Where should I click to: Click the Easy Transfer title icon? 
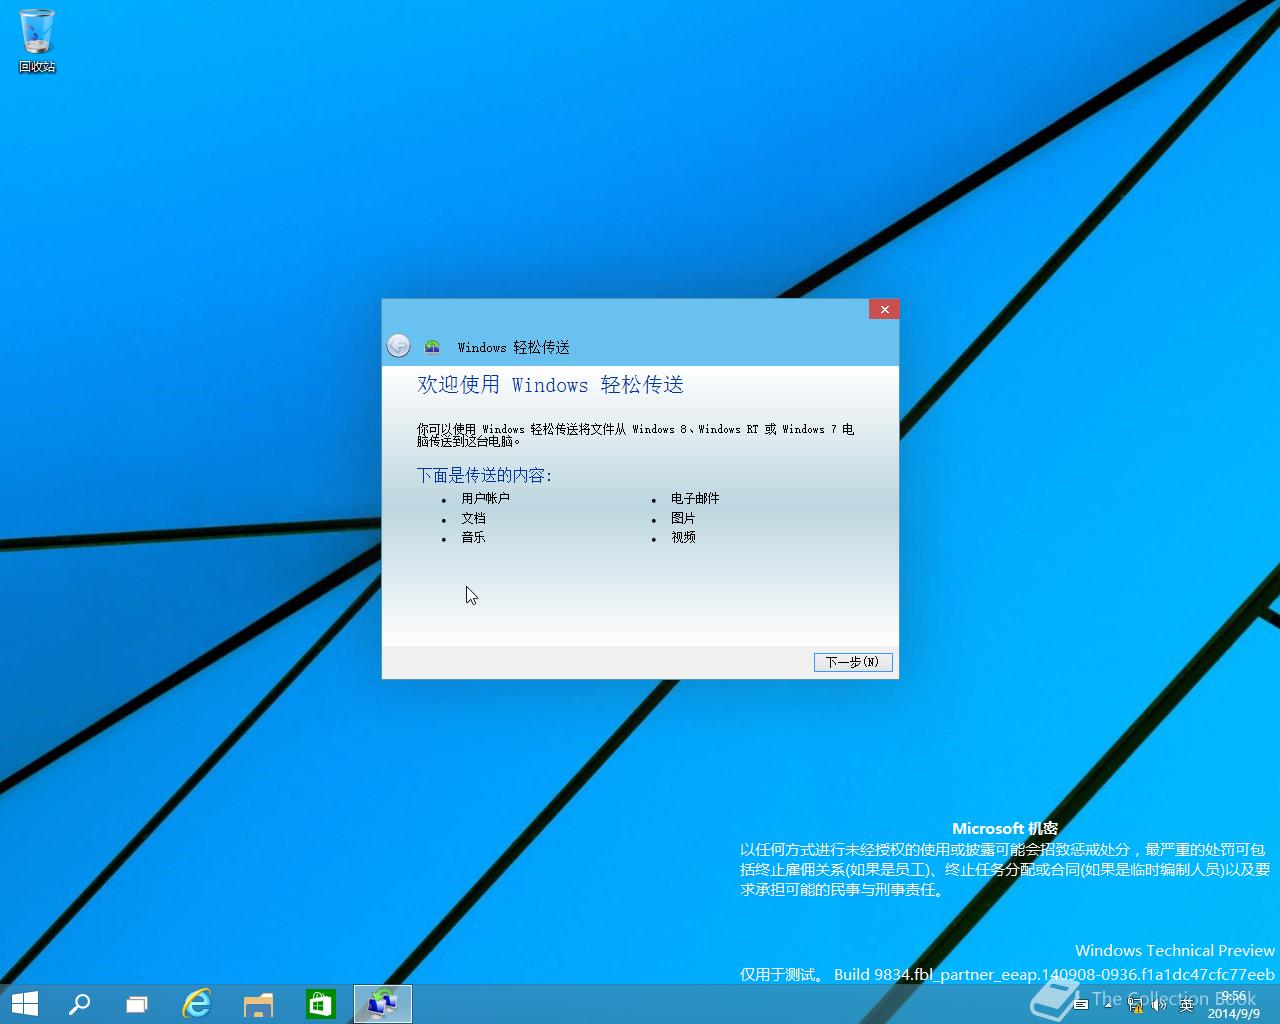tap(432, 347)
